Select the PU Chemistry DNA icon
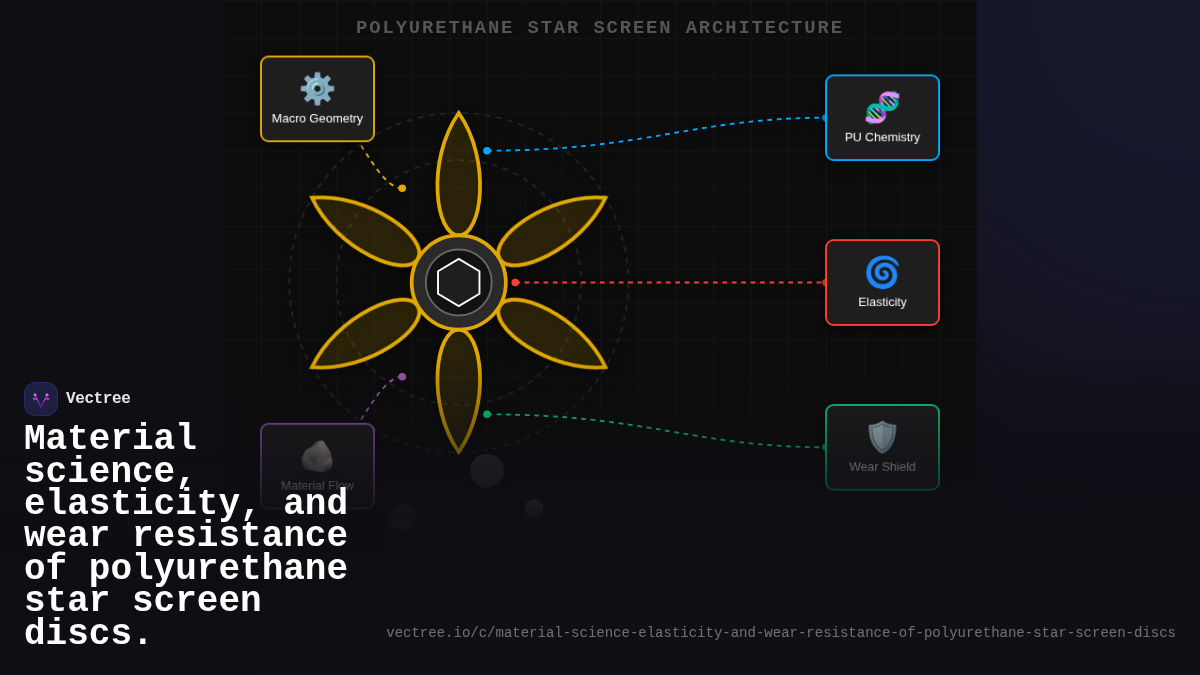This screenshot has height=675, width=1200. click(x=882, y=107)
